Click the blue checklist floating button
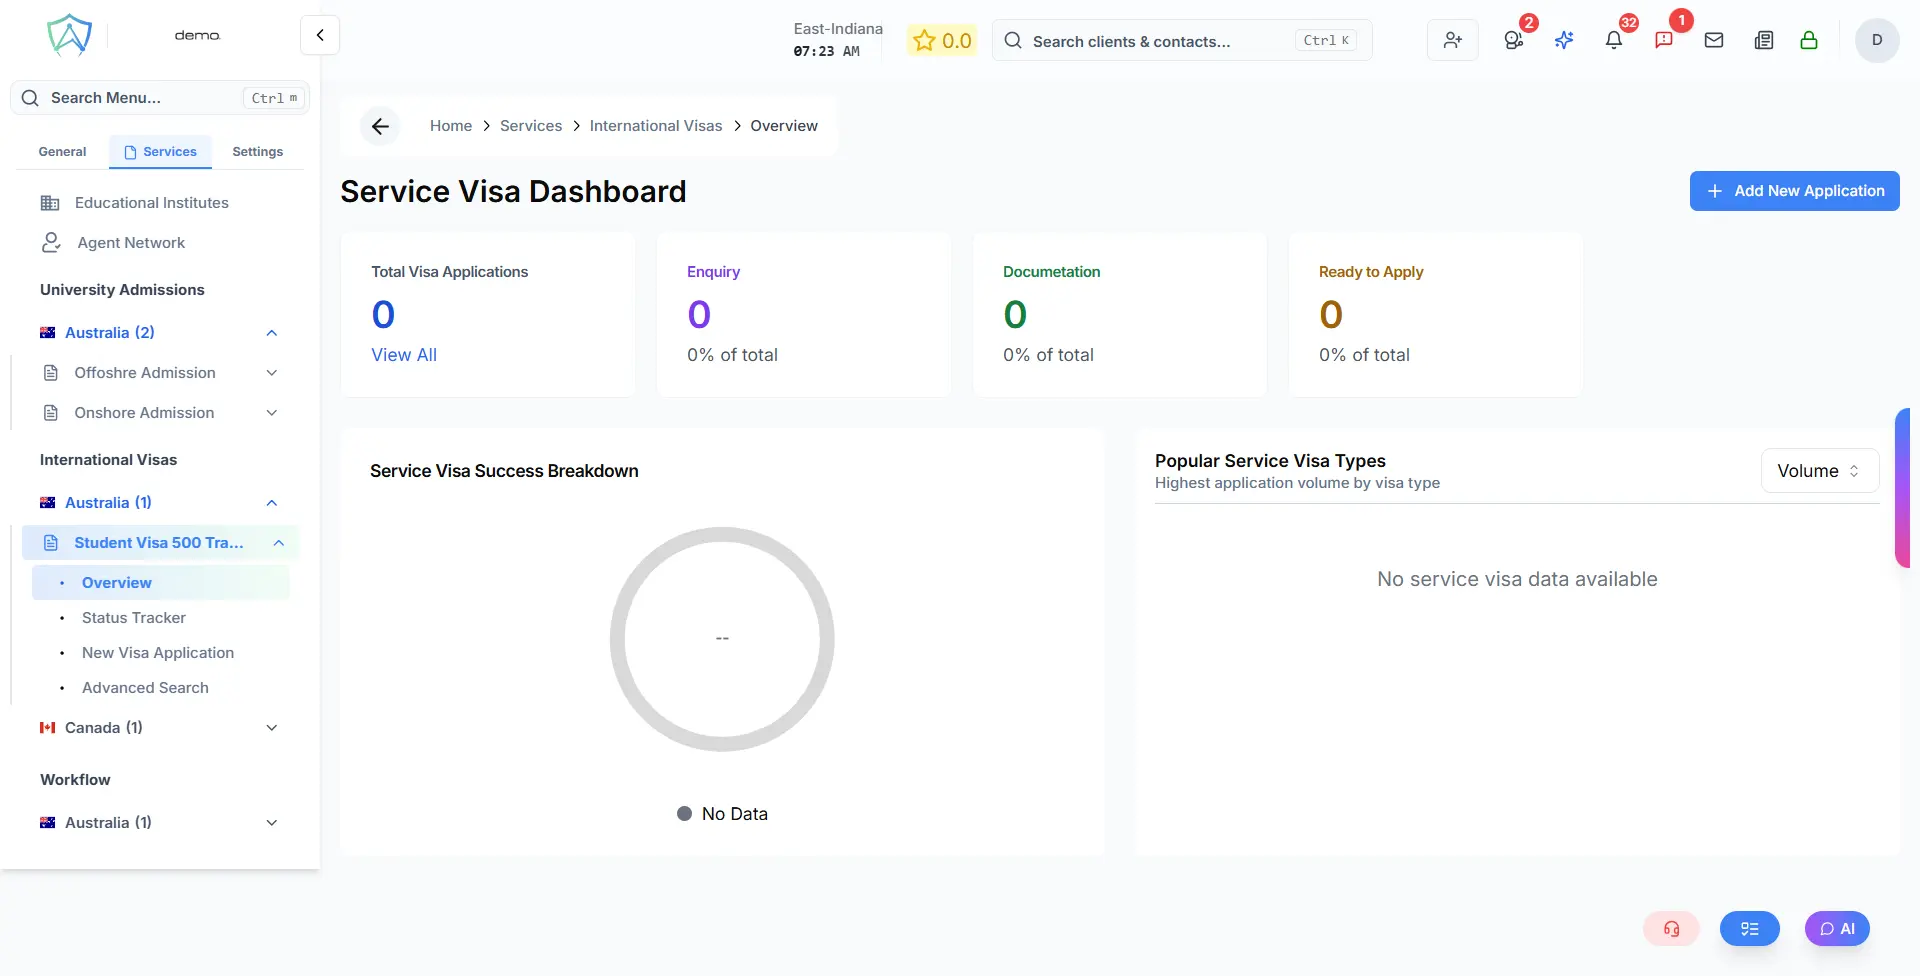The width and height of the screenshot is (1920, 976). coord(1749,928)
